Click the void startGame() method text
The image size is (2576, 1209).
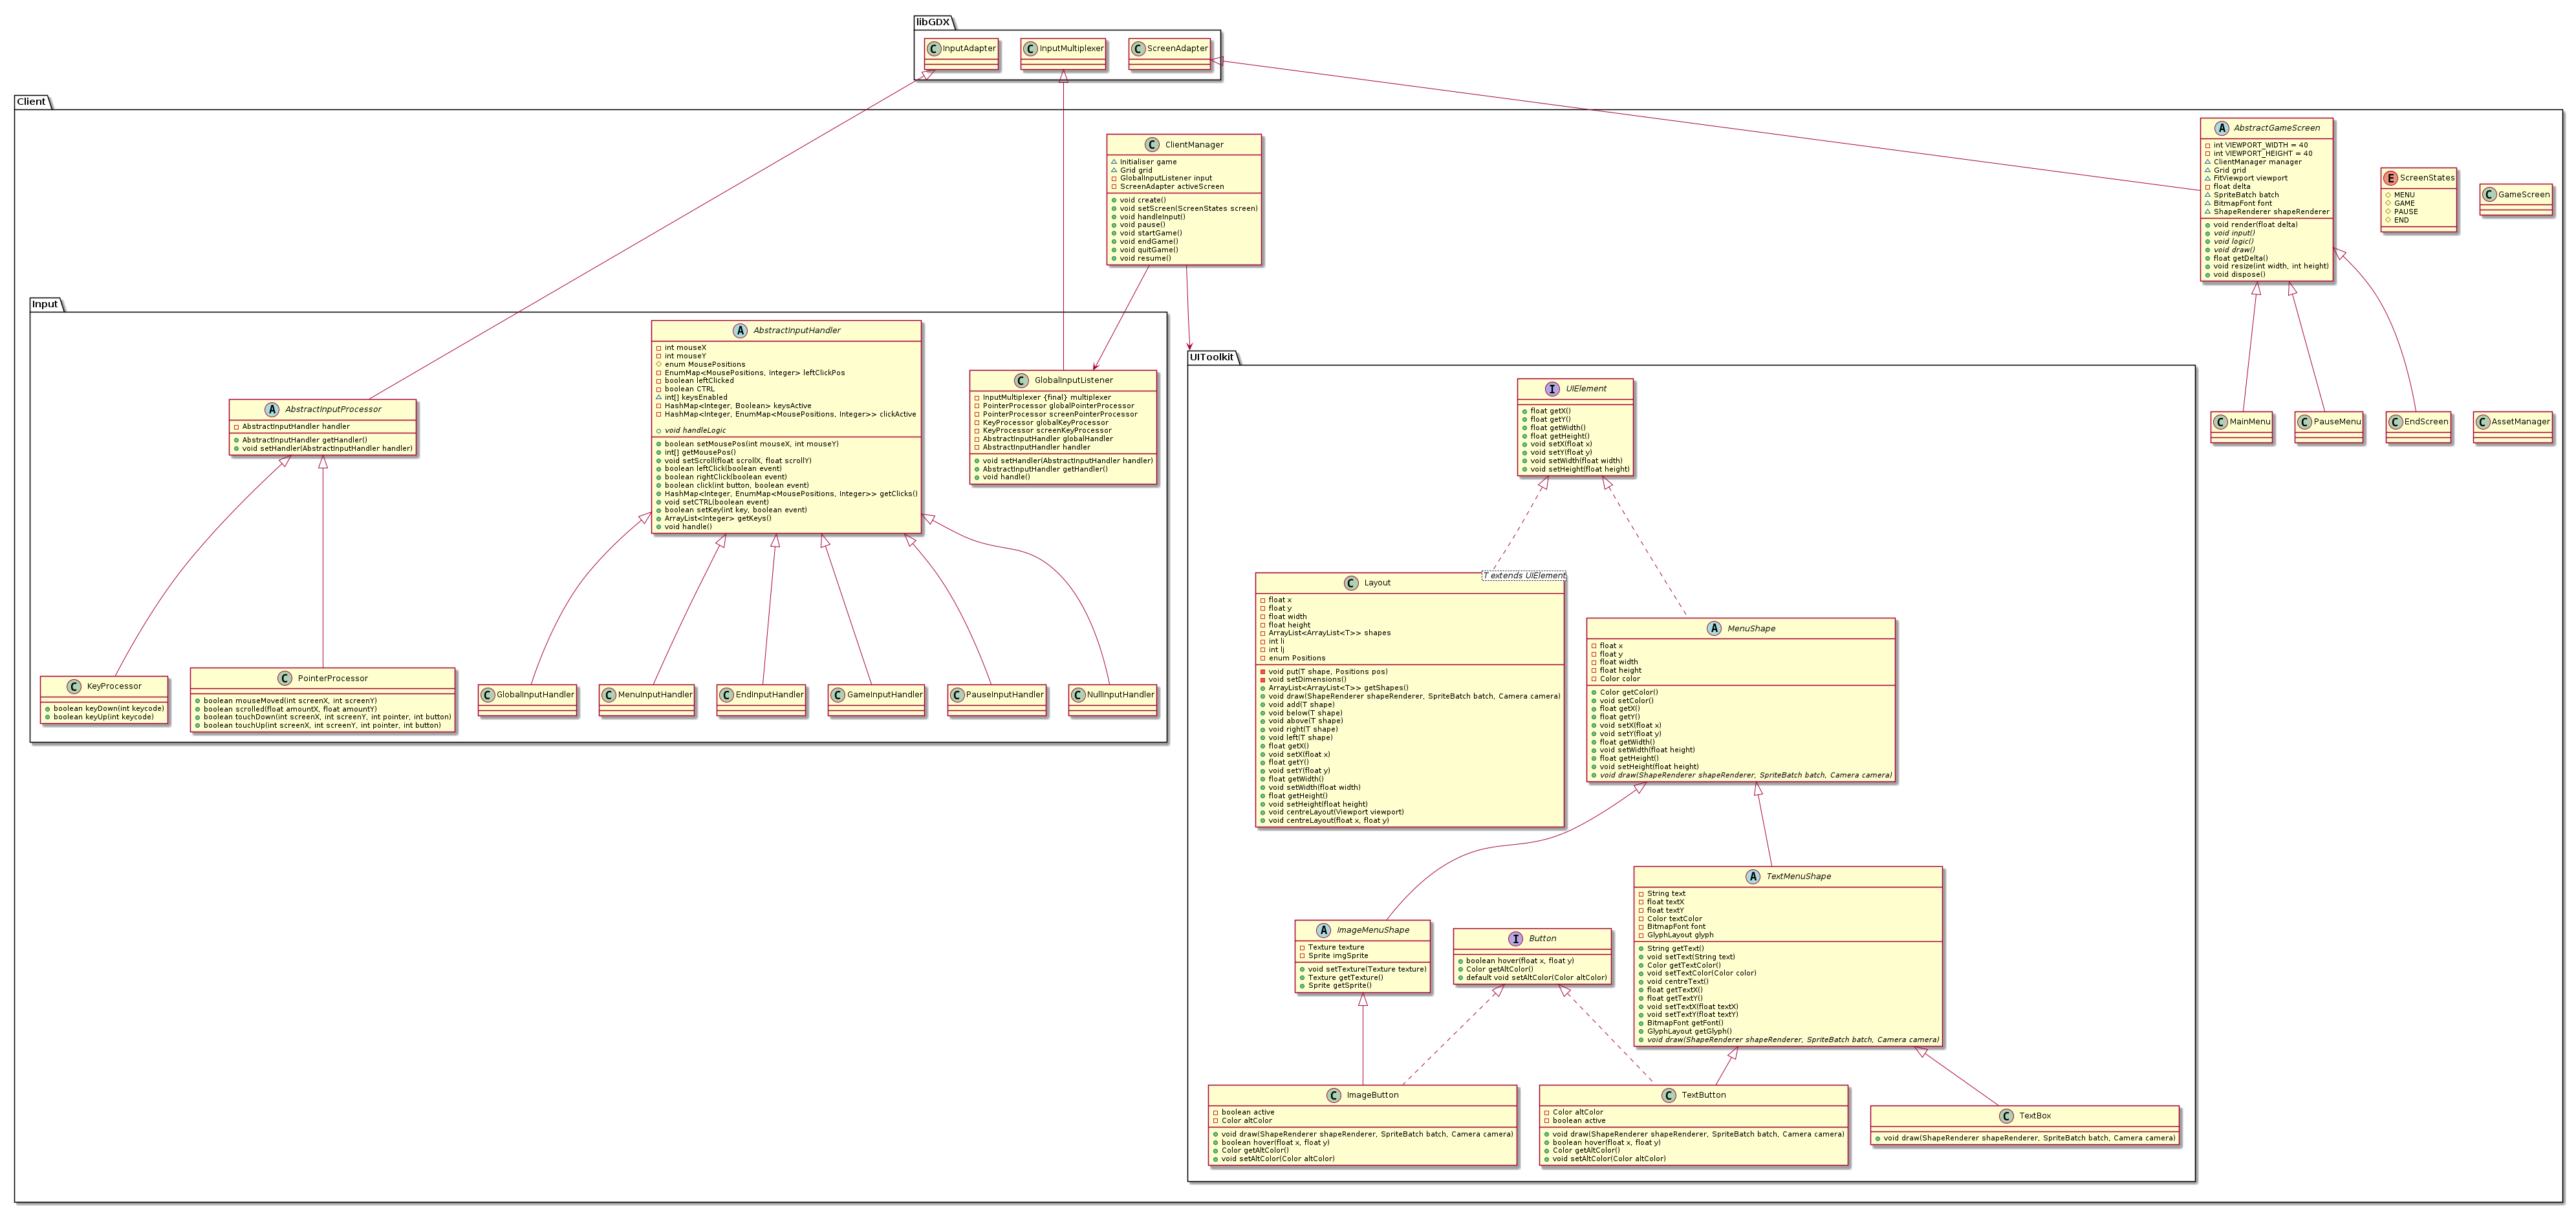click(x=1150, y=233)
